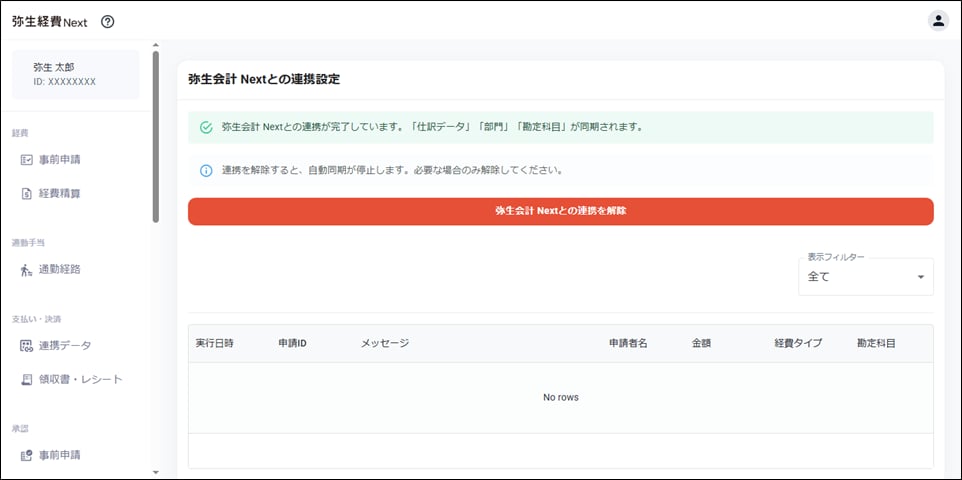
Task: Click the sidebar scroll up arrow
Action: click(156, 45)
